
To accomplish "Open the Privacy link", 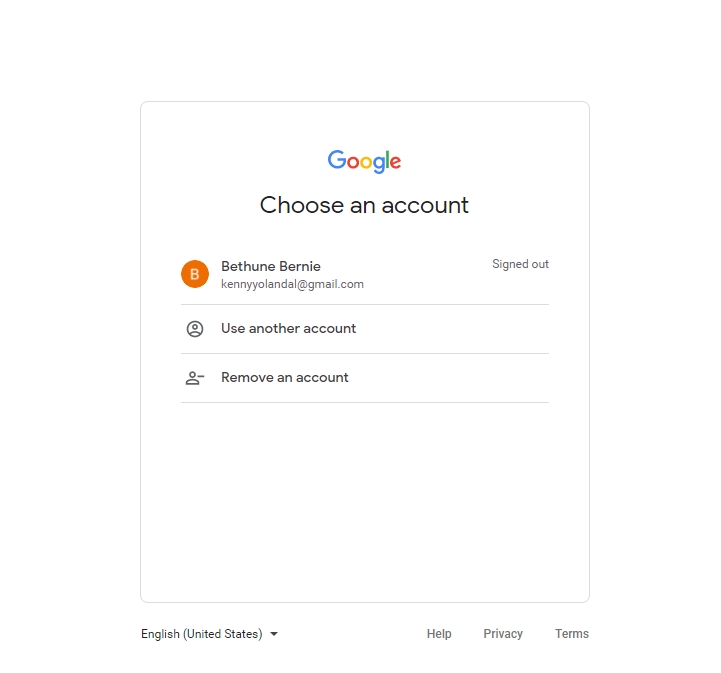I will pos(503,634).
